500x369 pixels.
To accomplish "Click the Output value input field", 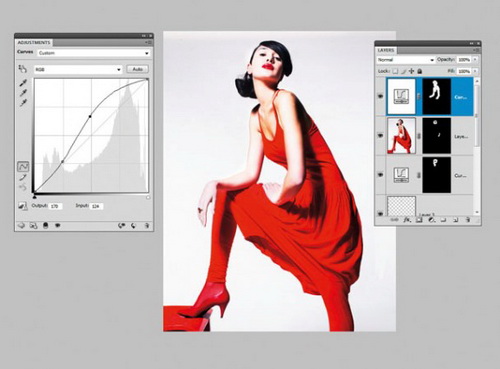I will [56, 206].
